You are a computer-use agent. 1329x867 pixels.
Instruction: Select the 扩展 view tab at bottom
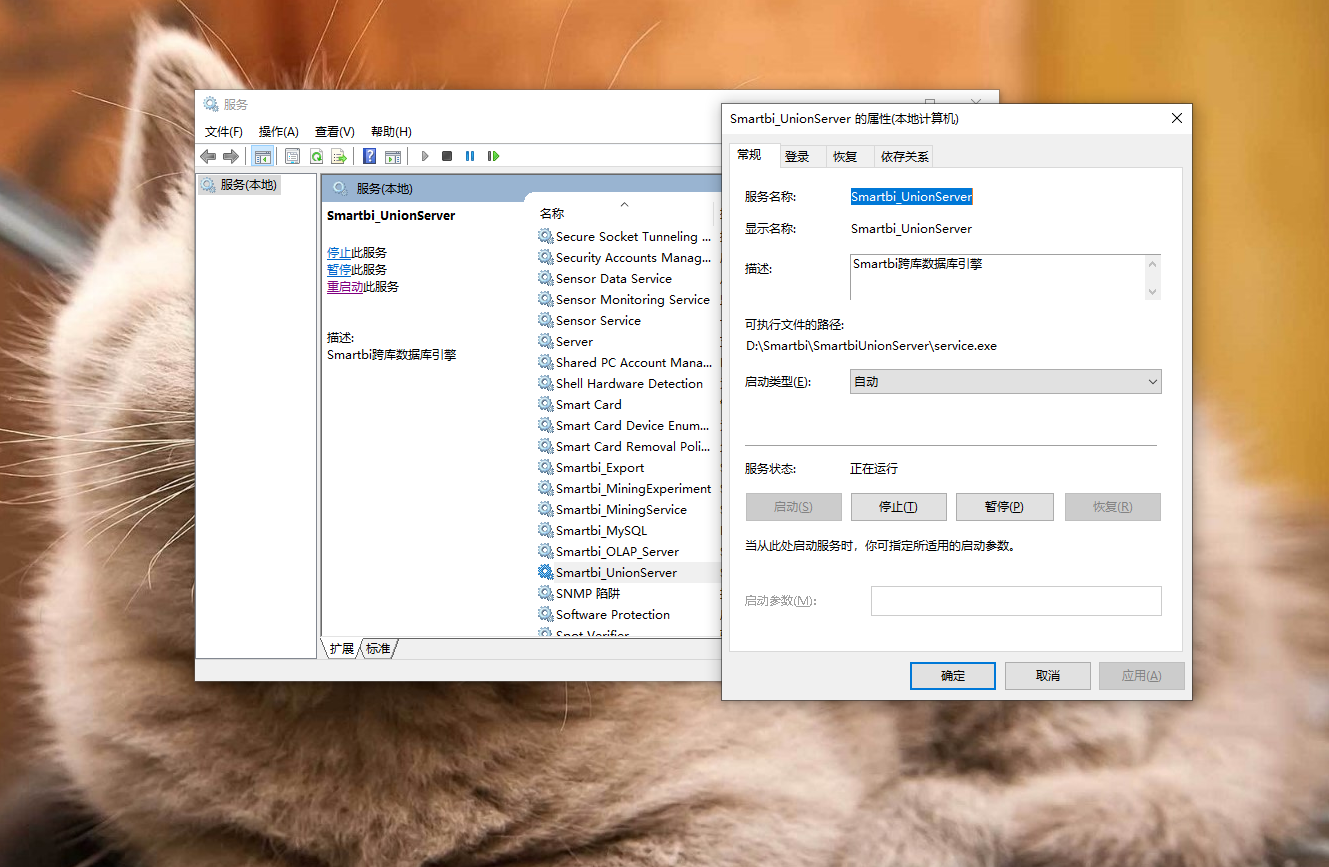342,648
